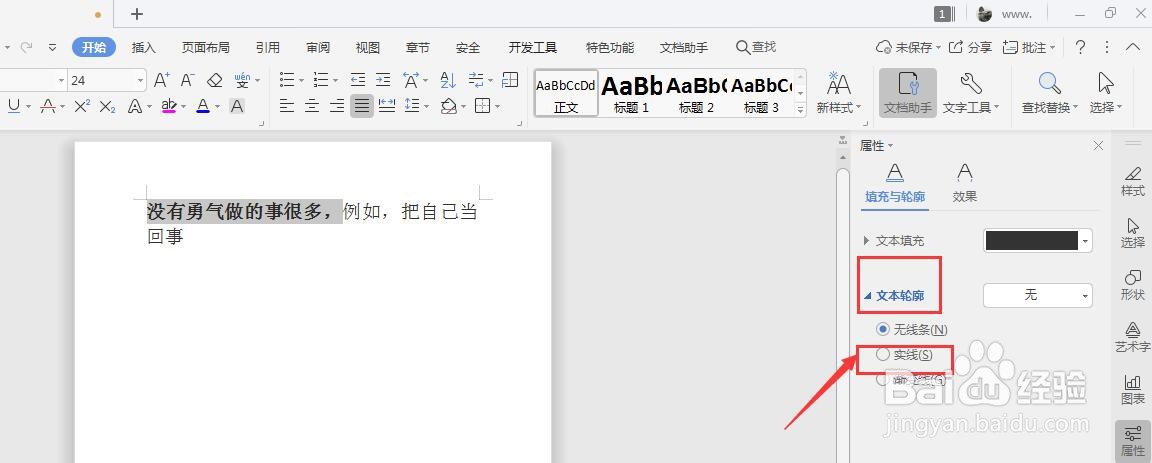Close the 属性 properties panel
Viewport: 1152px width, 463px height.
(x=1098, y=146)
